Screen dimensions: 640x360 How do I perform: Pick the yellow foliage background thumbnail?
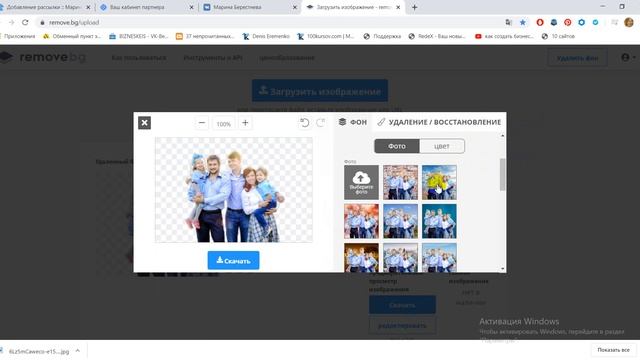[x=439, y=182]
